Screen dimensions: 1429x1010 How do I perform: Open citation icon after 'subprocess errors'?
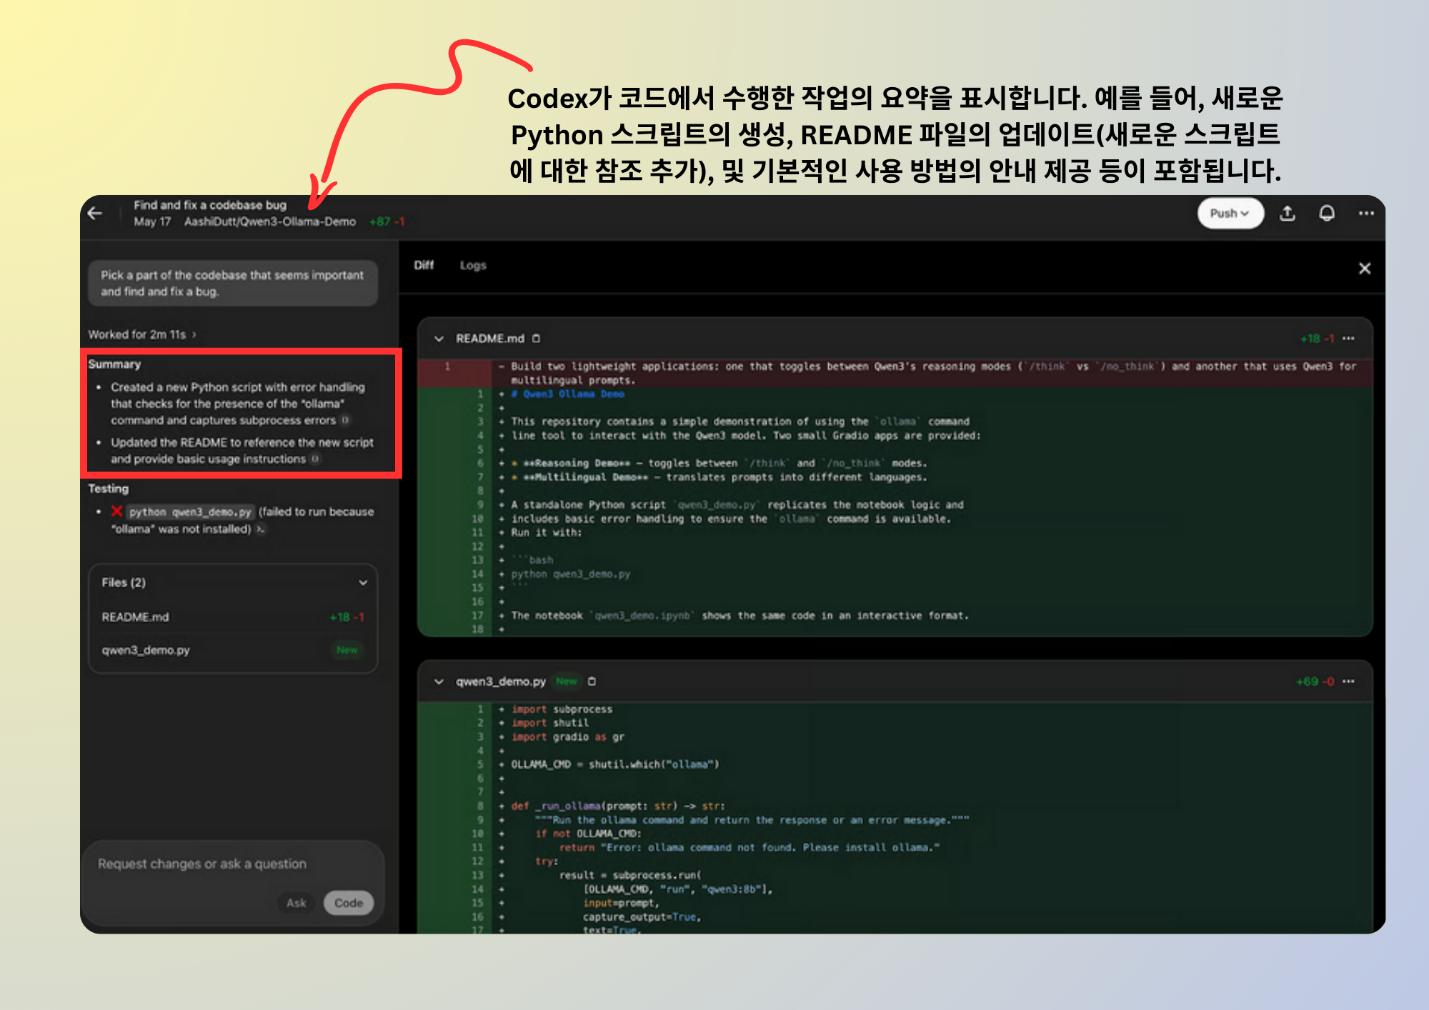pyautogui.click(x=345, y=420)
